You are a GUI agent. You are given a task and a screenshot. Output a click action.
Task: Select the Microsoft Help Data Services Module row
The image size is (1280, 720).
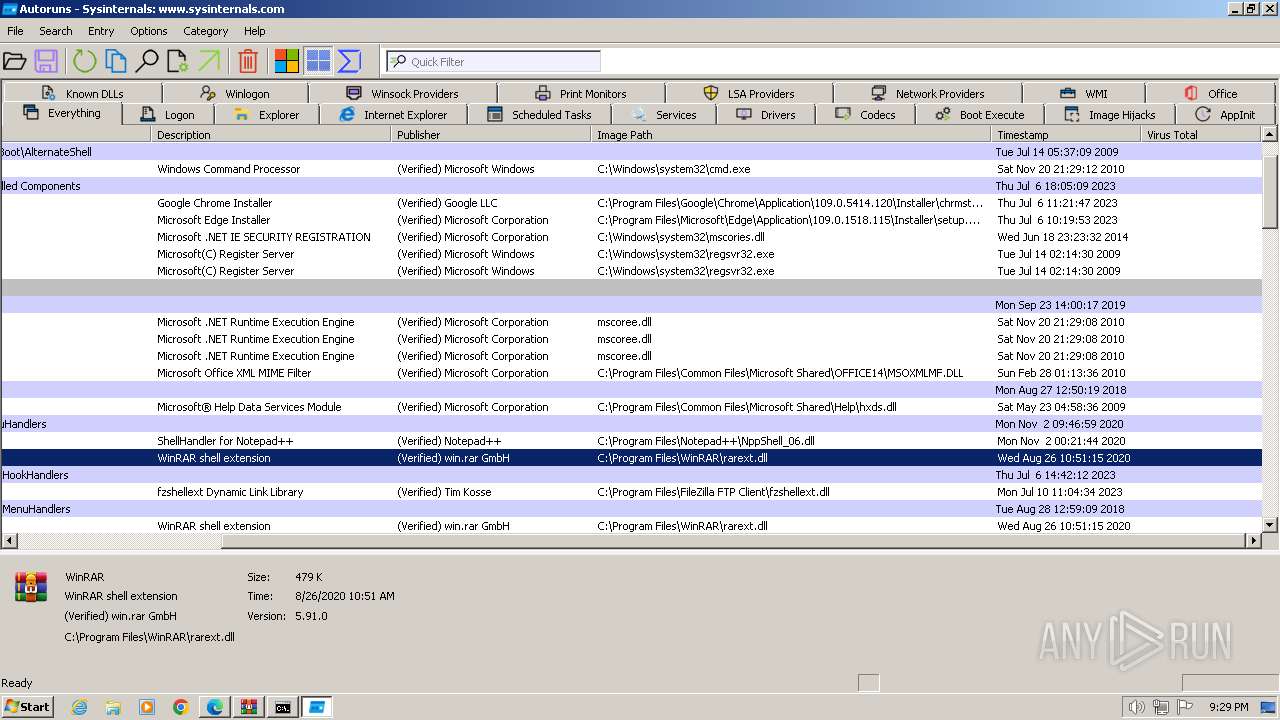pyautogui.click(x=632, y=407)
